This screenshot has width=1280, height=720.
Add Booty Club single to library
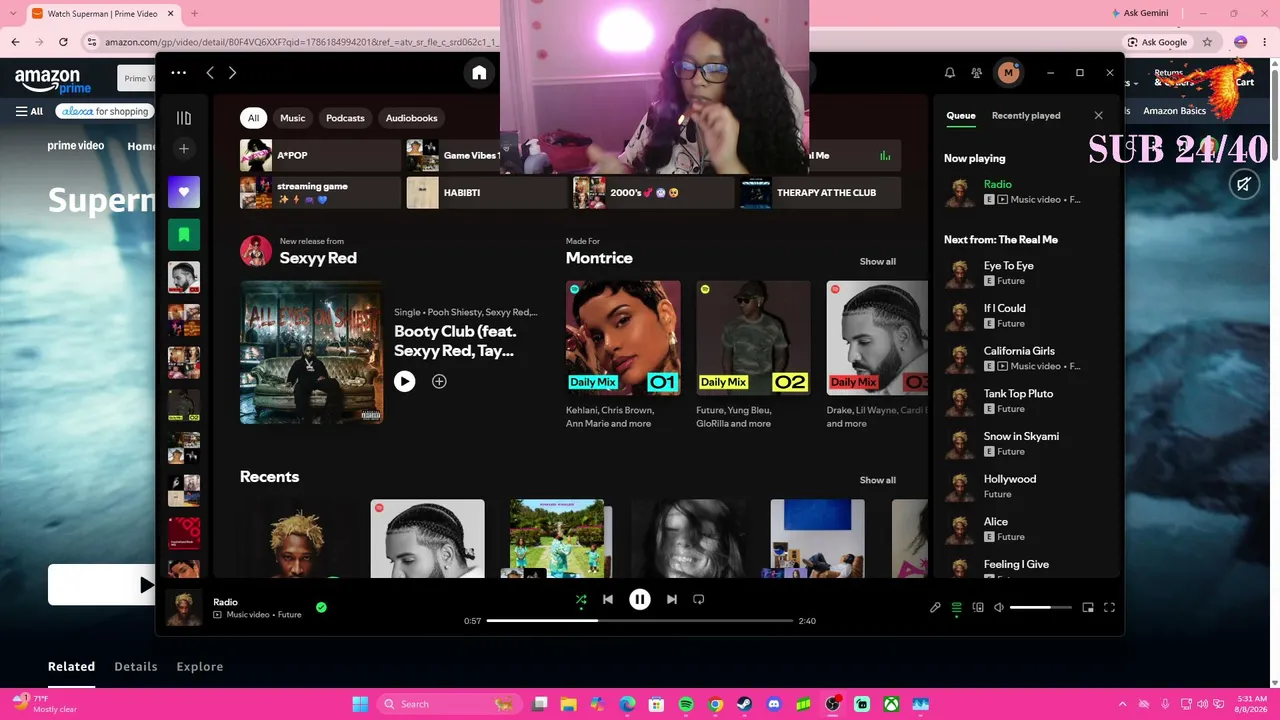pyautogui.click(x=439, y=381)
